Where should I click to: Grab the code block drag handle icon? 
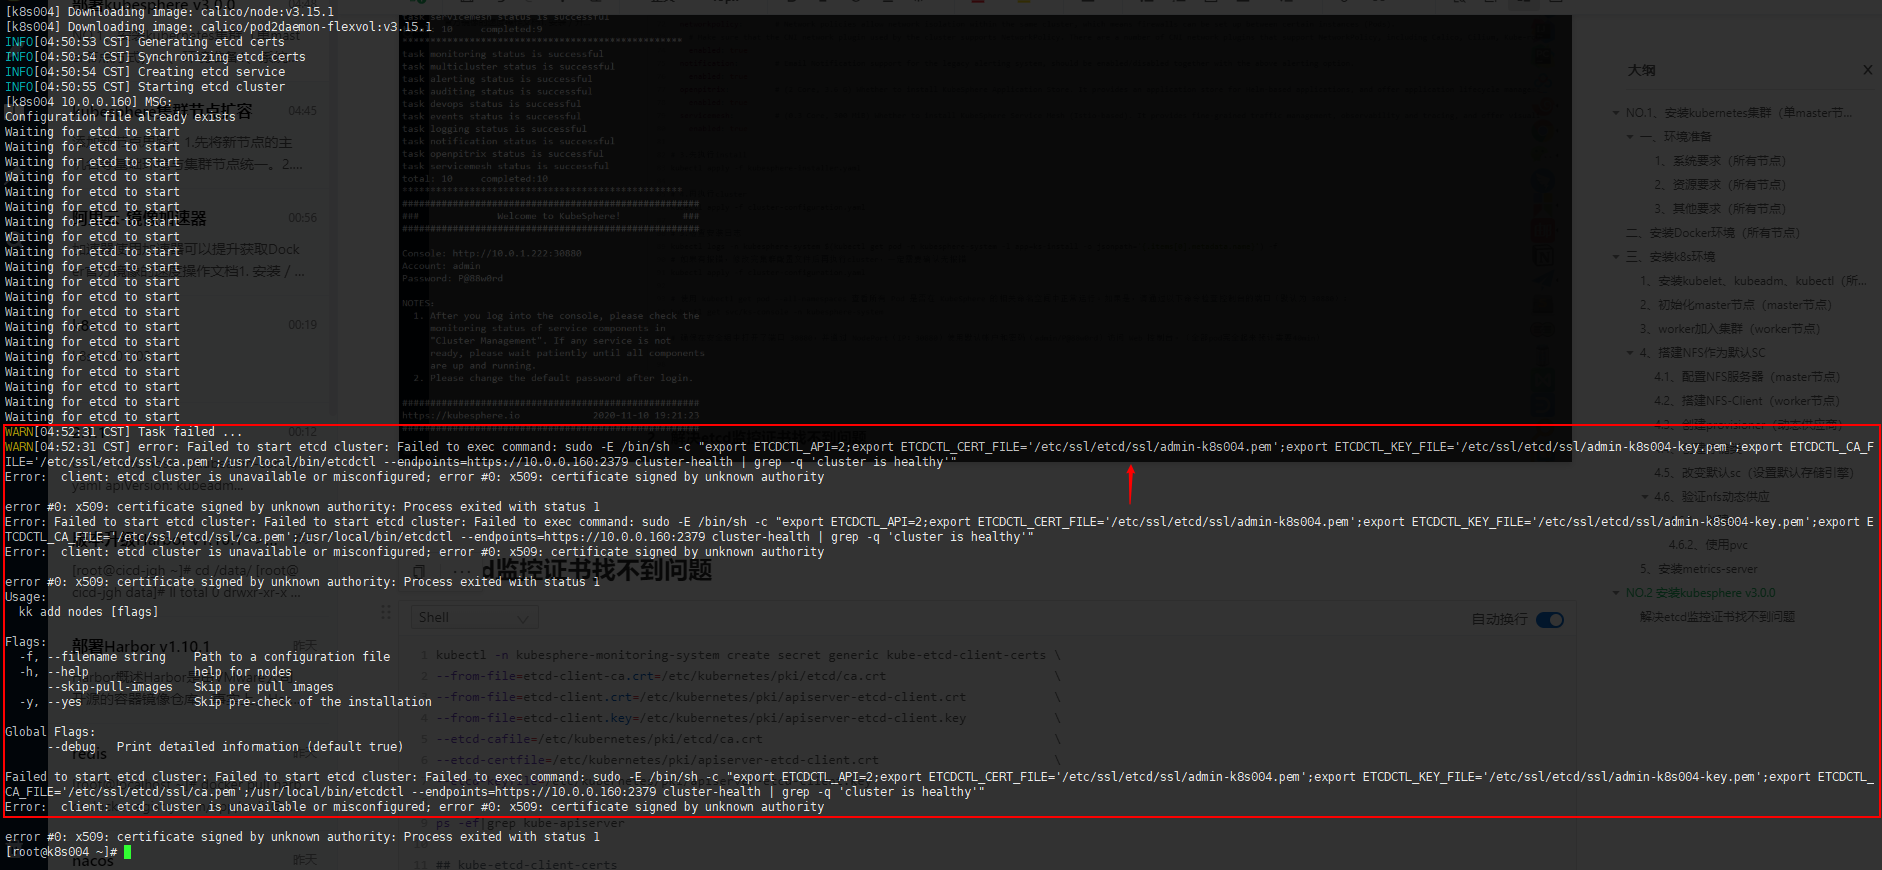(x=386, y=612)
